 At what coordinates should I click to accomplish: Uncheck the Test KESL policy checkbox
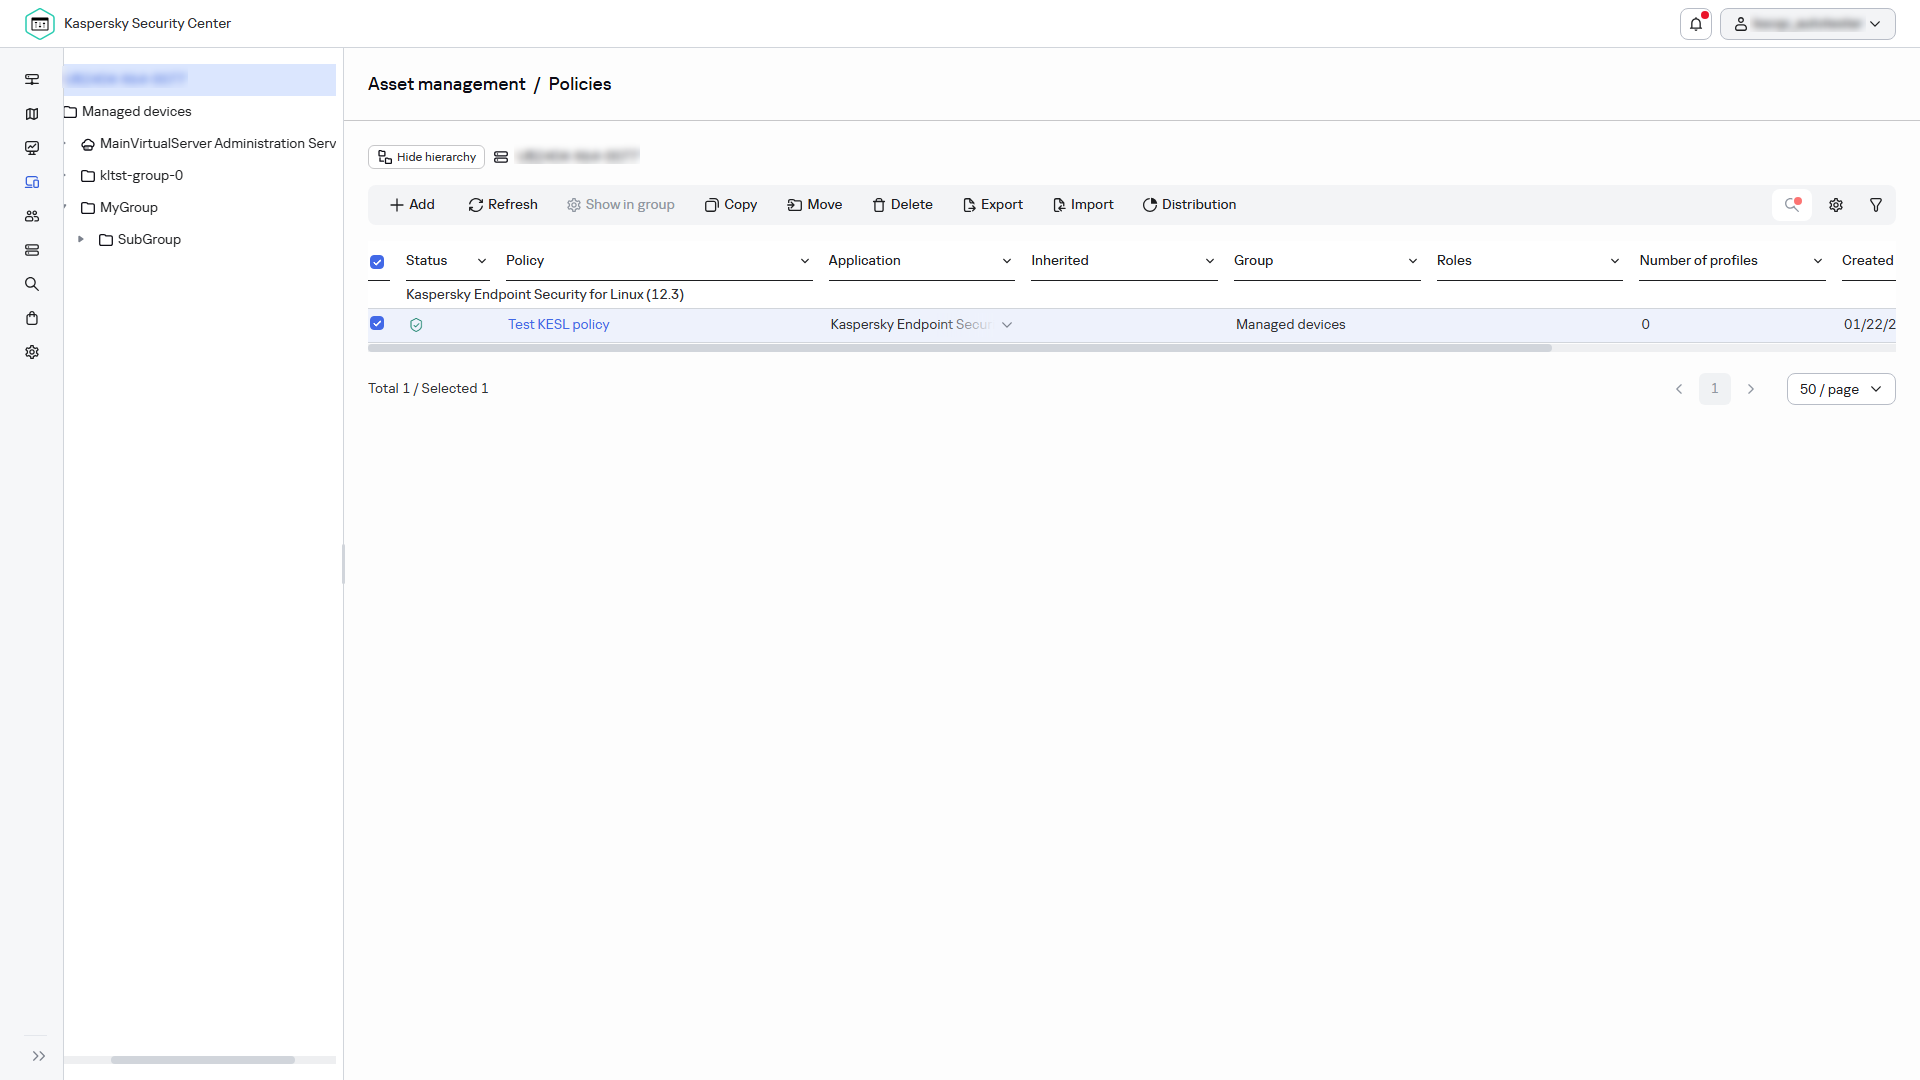[x=377, y=323]
